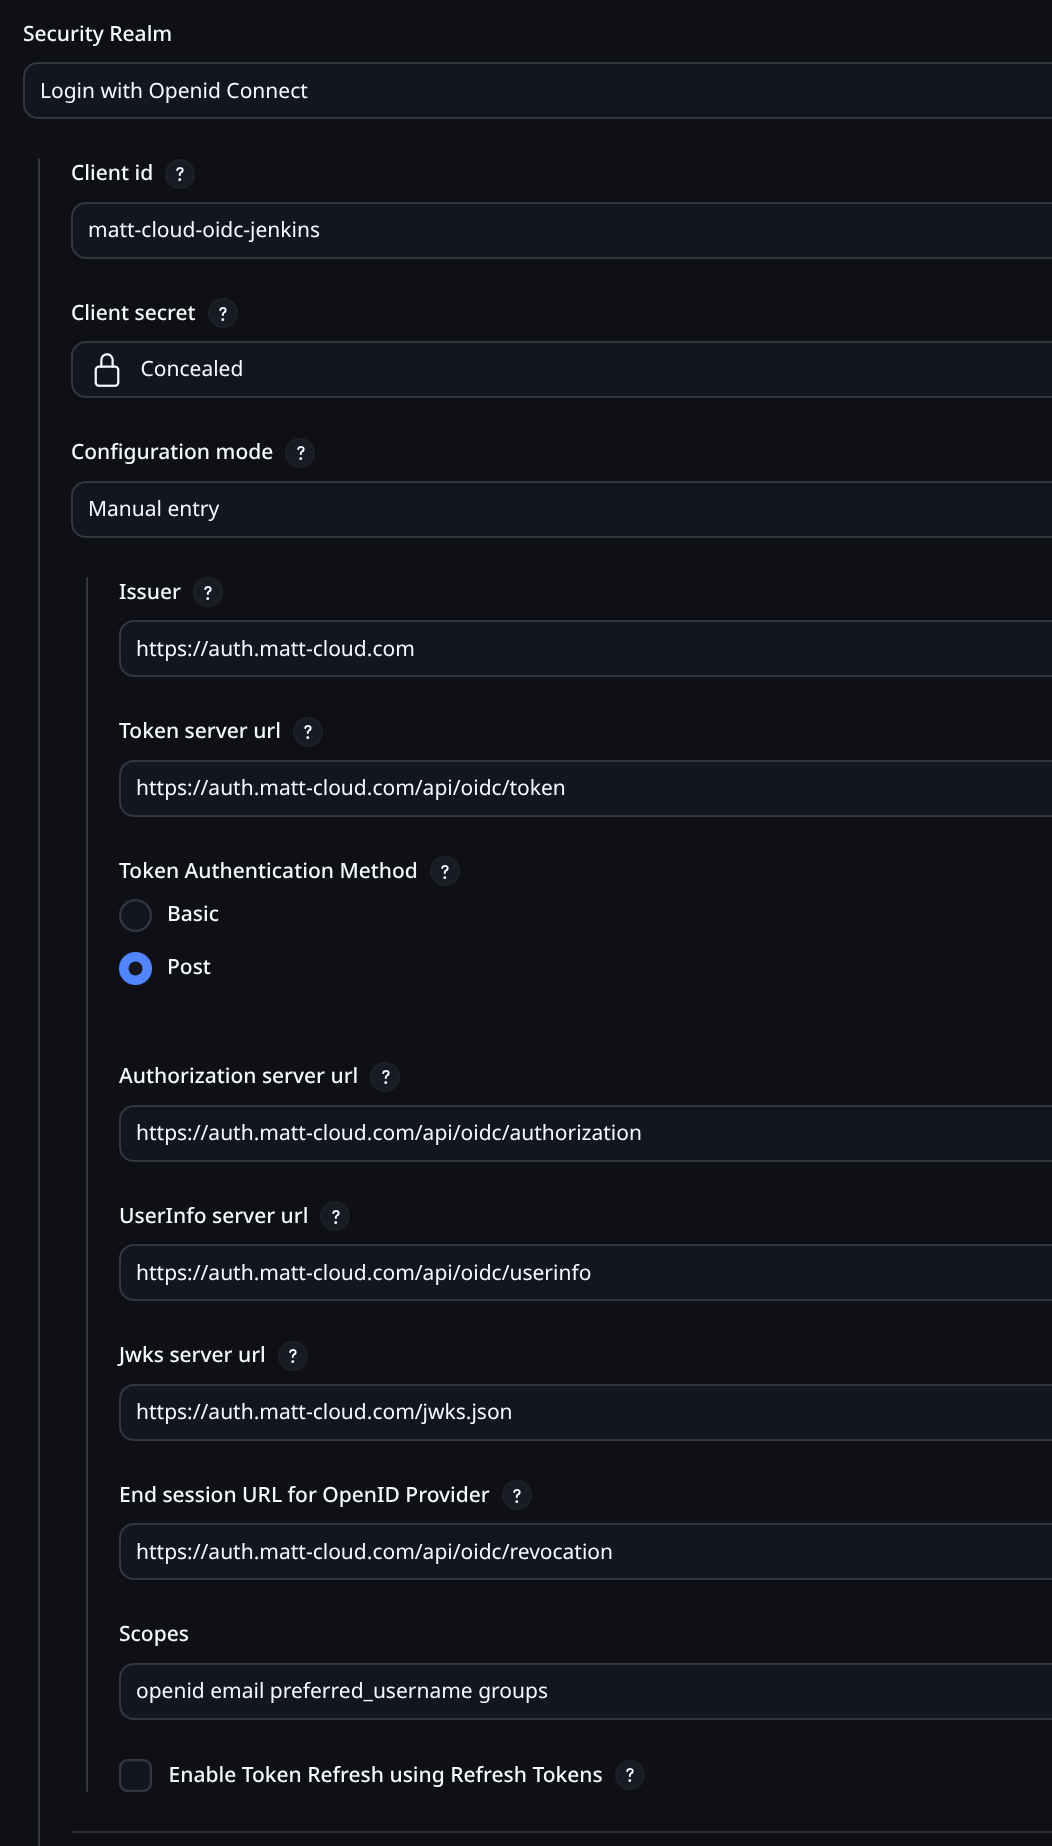Show End session URL help
The image size is (1052, 1846).
coord(516,1496)
